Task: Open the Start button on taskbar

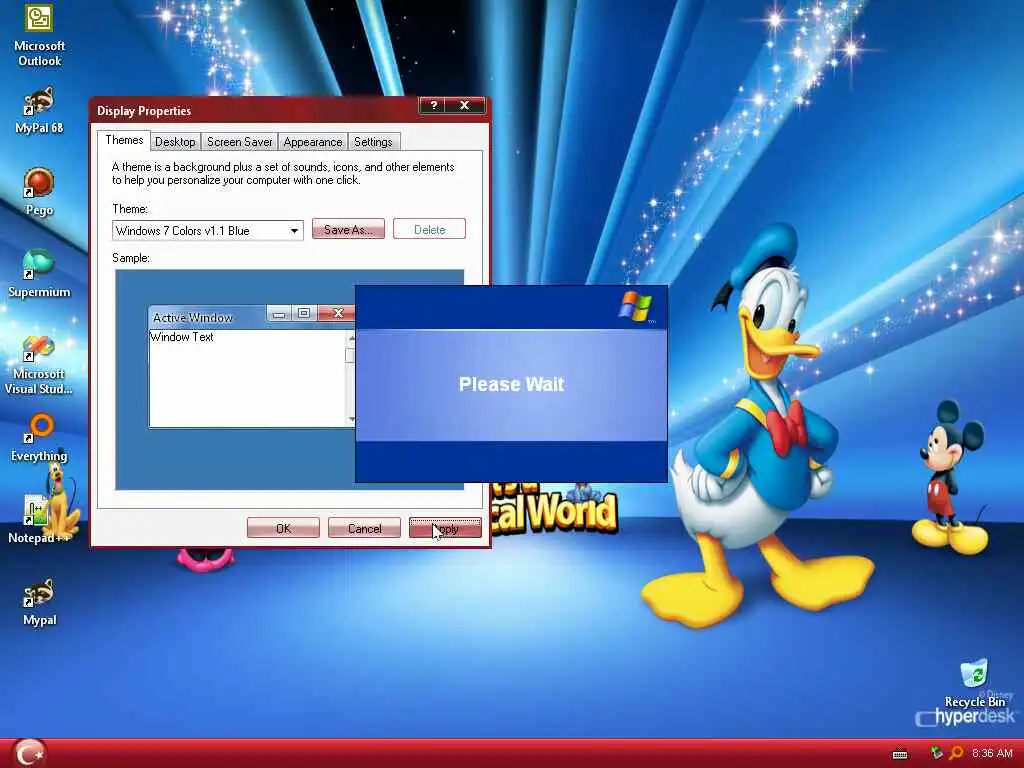Action: (29, 753)
